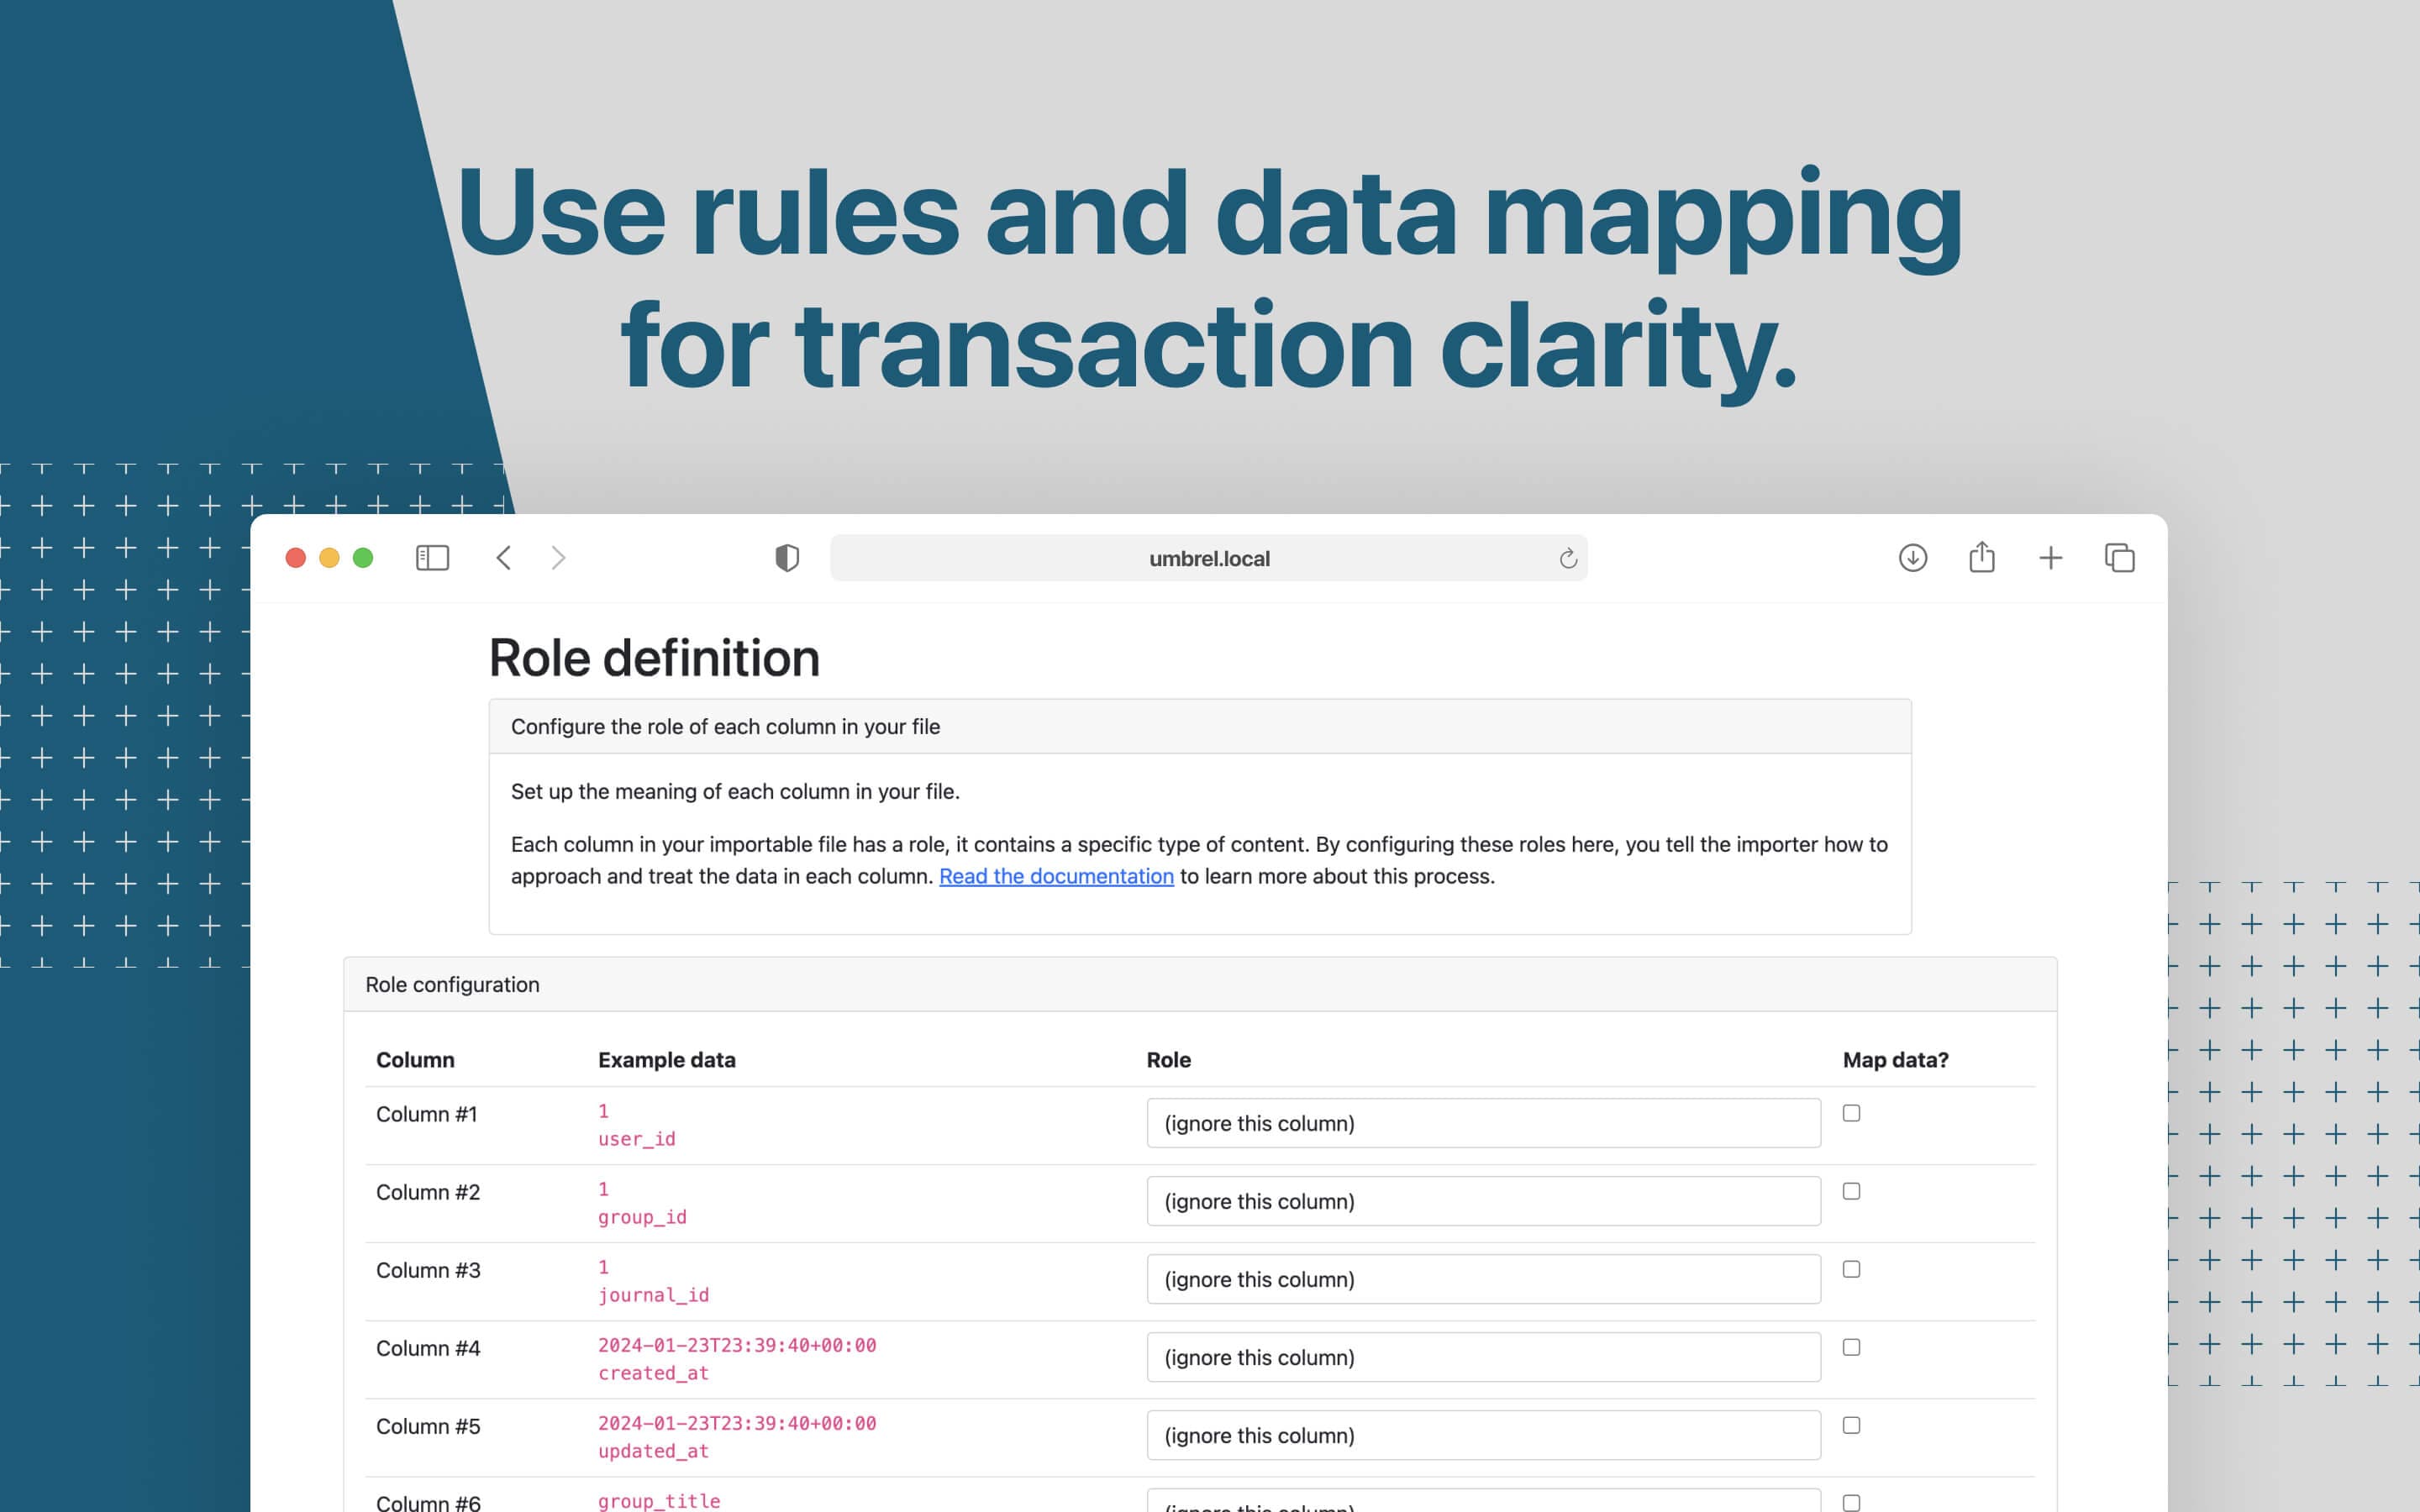
Task: Click the green fullscreen window button
Action: pos(363,558)
